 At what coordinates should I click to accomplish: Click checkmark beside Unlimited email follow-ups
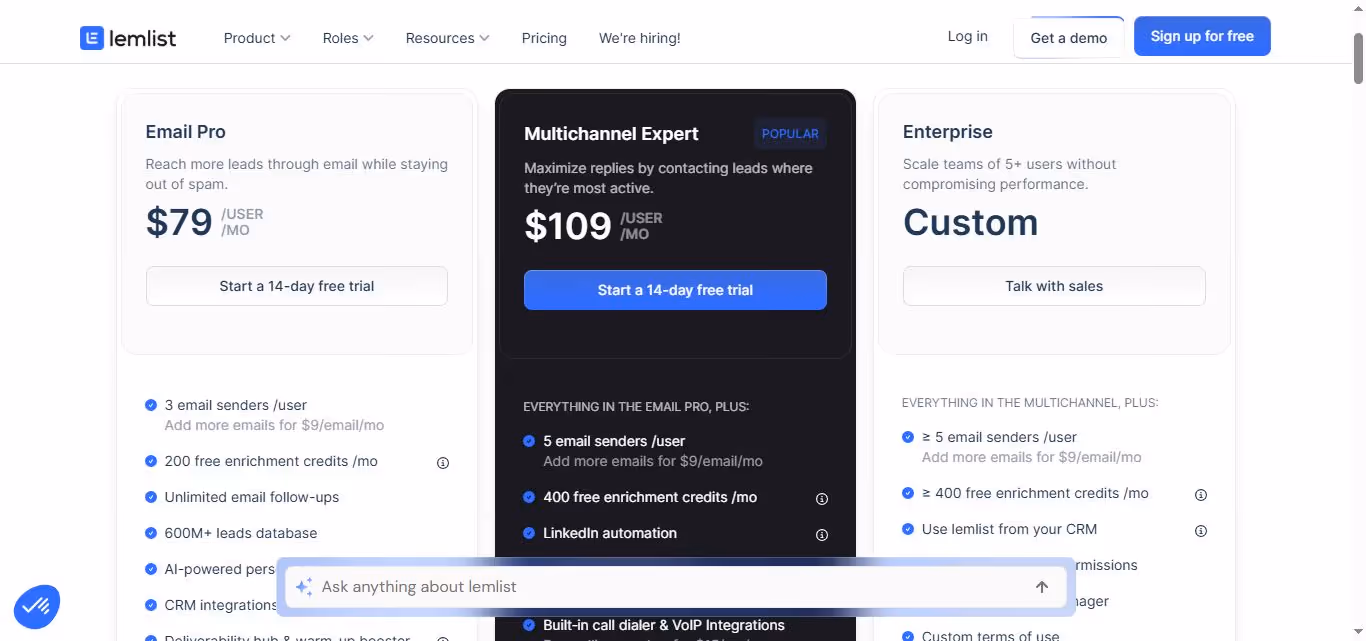[x=151, y=497]
